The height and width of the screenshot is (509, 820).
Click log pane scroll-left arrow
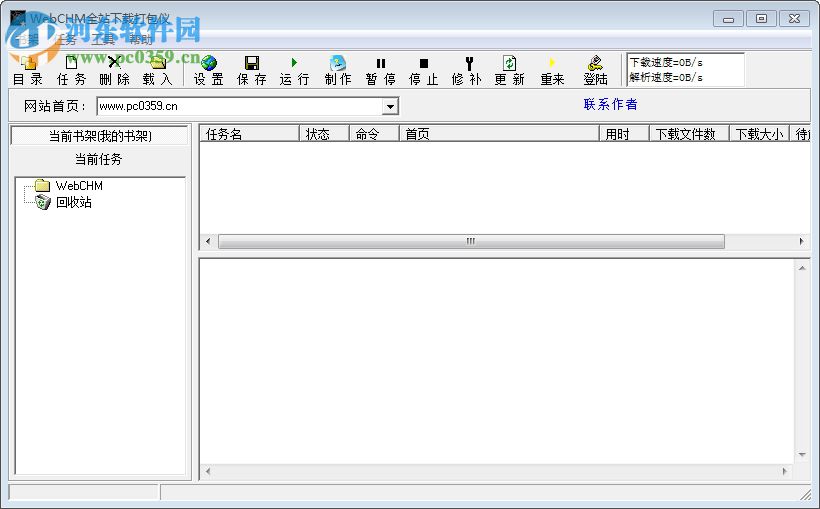coord(208,471)
